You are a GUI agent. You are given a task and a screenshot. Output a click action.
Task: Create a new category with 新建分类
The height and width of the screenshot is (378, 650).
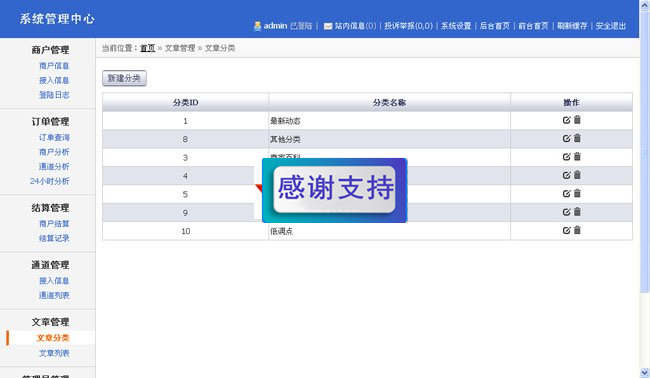[x=124, y=78]
